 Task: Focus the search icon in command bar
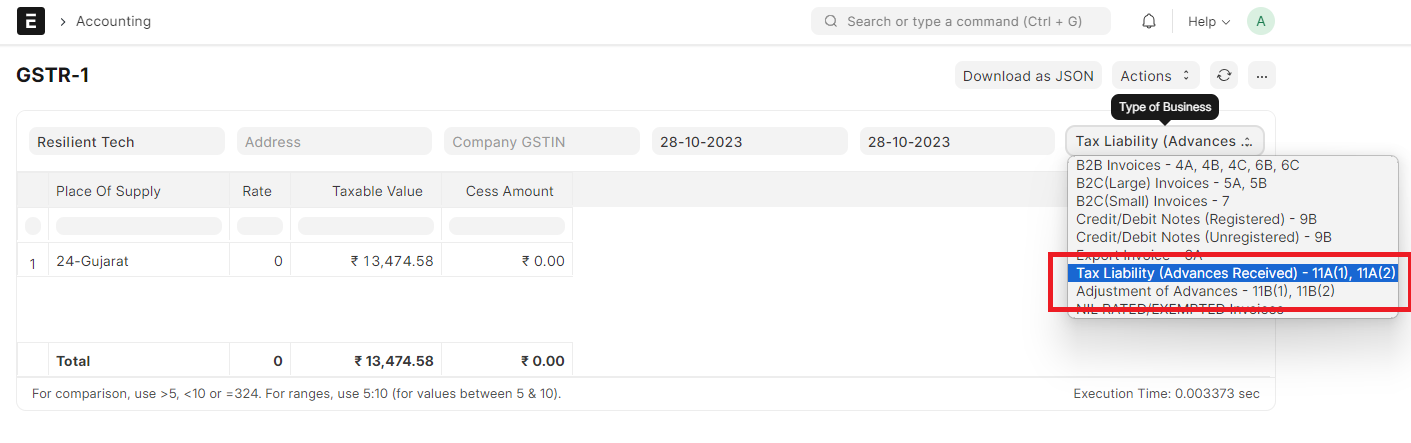[x=830, y=21]
